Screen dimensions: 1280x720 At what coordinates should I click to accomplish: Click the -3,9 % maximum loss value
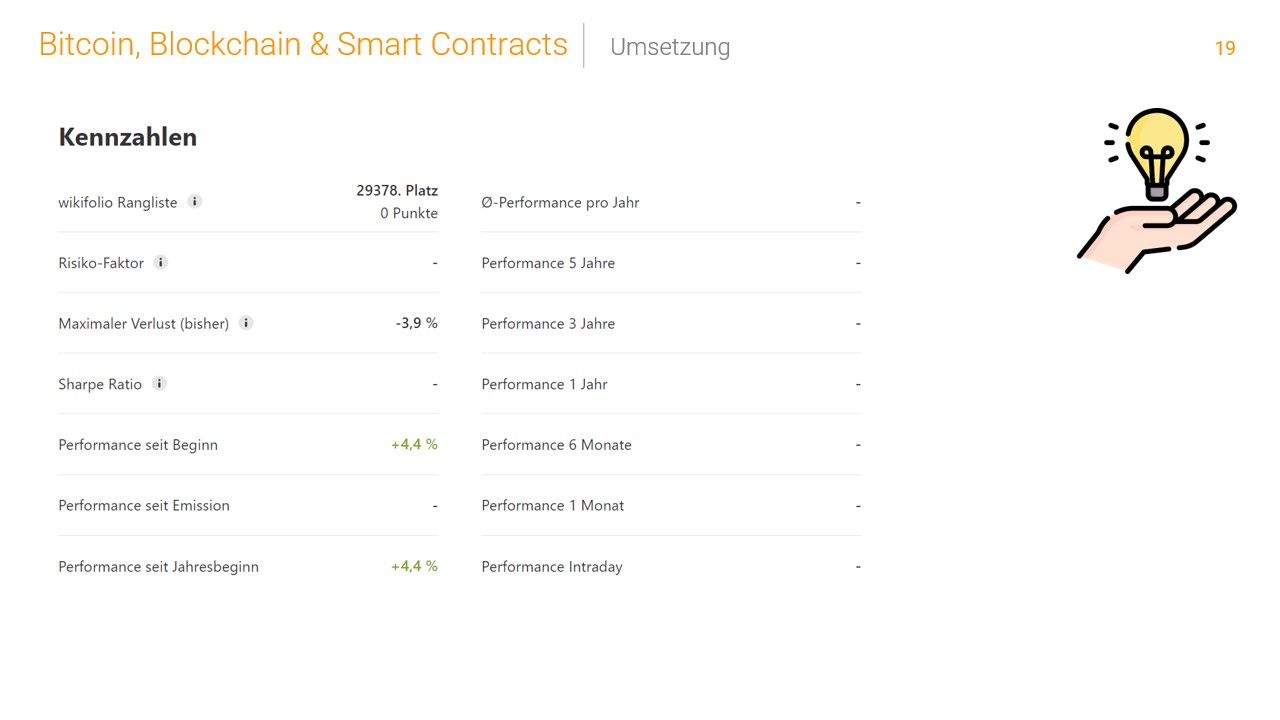[417, 323]
